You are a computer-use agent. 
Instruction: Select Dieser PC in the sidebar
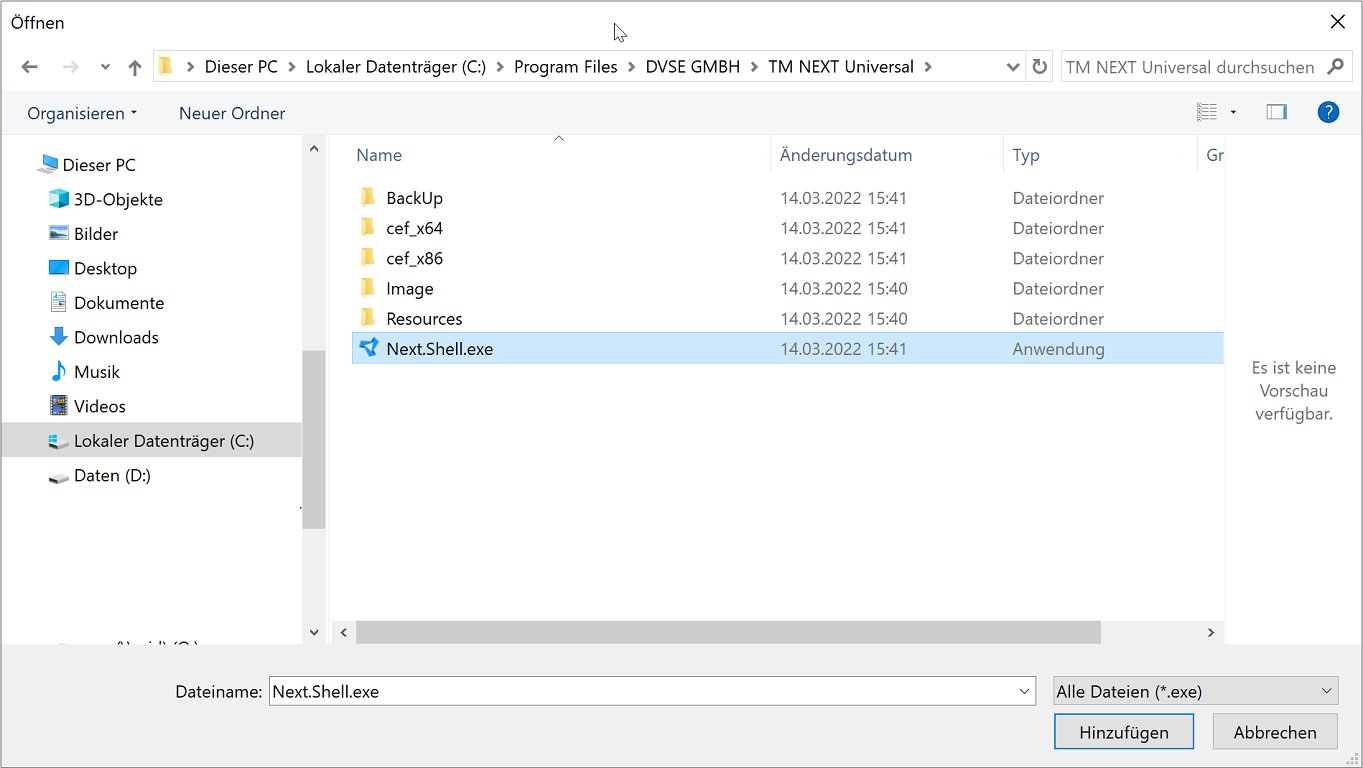coord(99,165)
